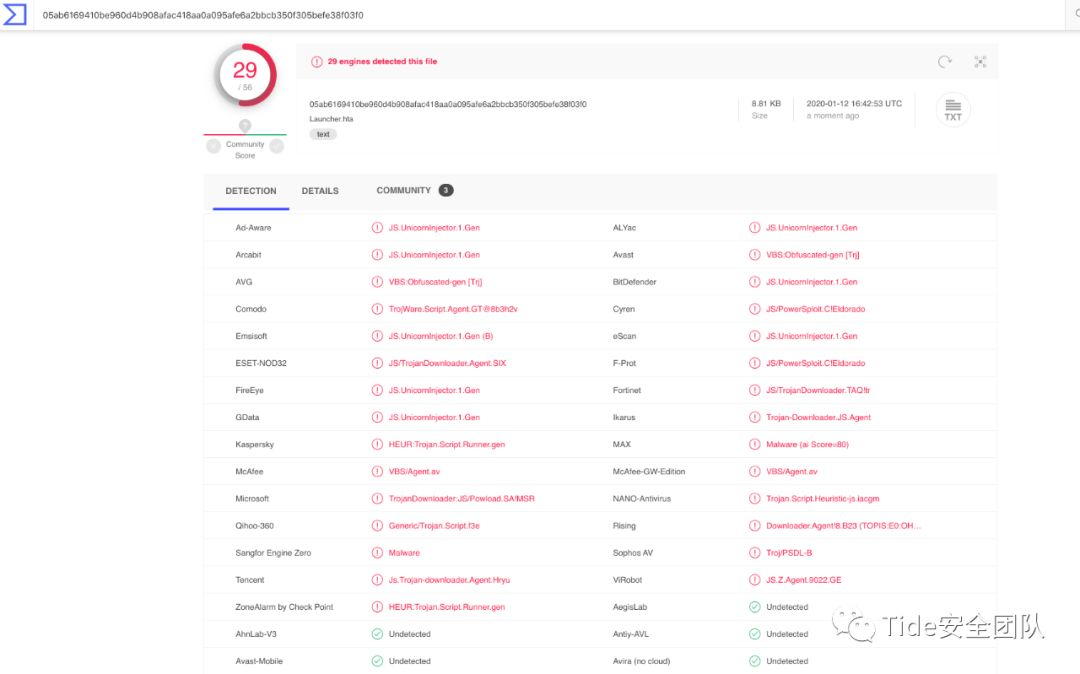1080x674 pixels.
Task: Click Comodo result TrojWare.Script.Agent.GT
Action: point(453,309)
